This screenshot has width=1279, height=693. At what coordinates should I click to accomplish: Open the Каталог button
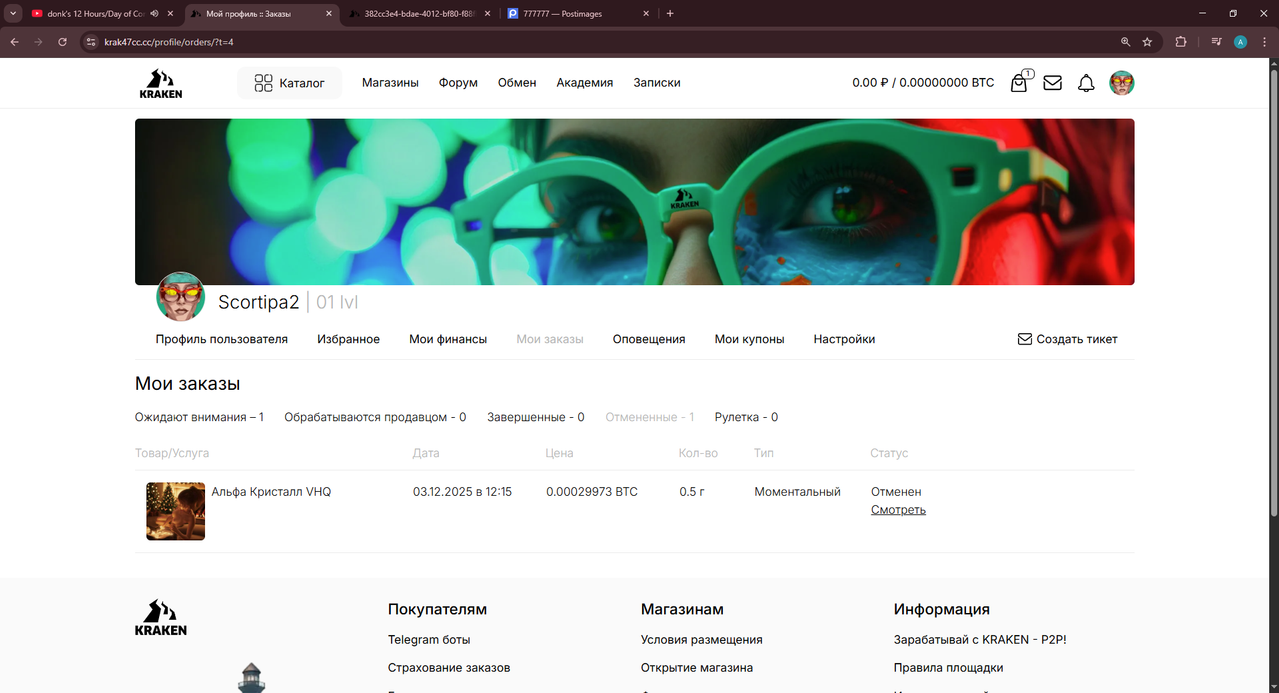click(289, 83)
